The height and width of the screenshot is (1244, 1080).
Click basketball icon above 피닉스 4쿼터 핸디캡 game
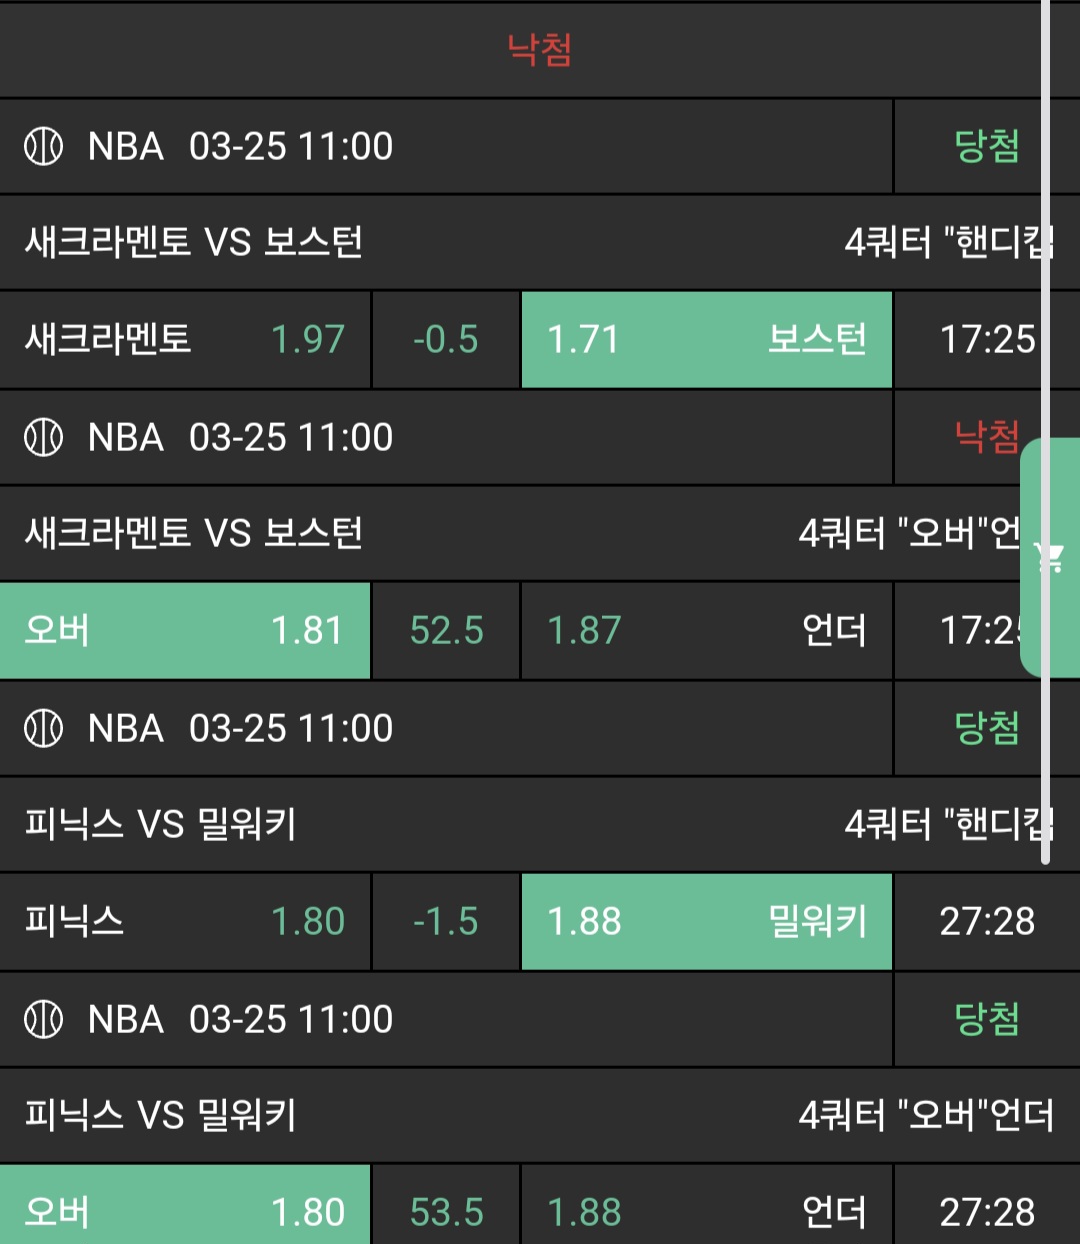click(x=43, y=728)
